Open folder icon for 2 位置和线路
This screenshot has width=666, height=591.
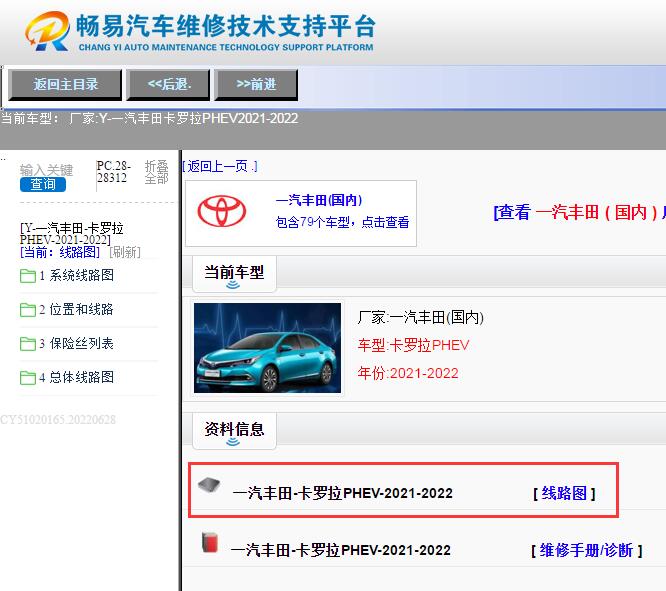coord(28,310)
